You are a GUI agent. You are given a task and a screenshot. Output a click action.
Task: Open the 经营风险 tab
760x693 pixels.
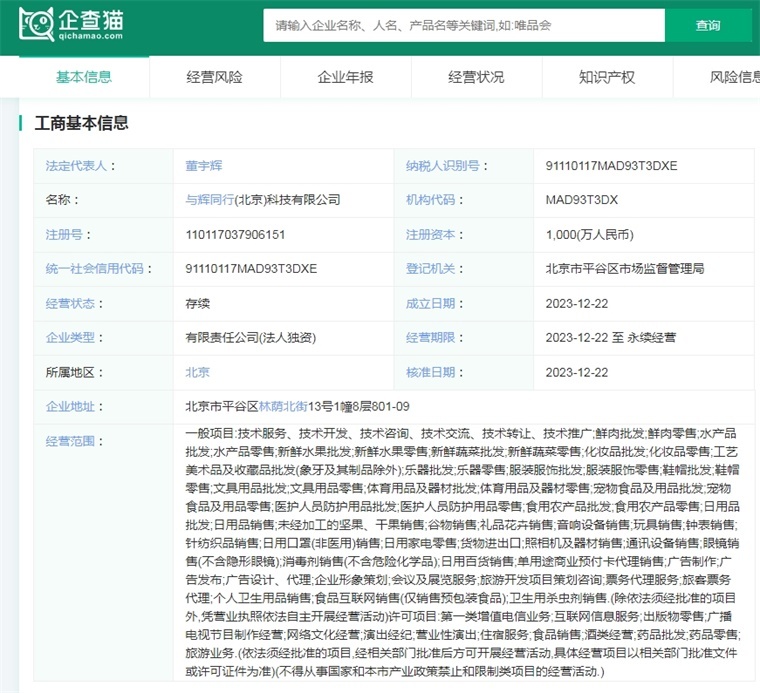(x=215, y=77)
